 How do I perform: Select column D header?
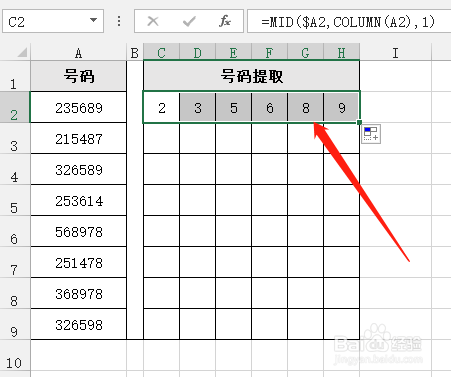tap(197, 52)
